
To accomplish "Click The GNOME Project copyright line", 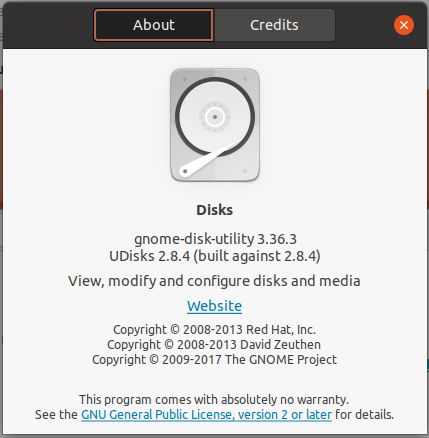I will click(x=214, y=360).
